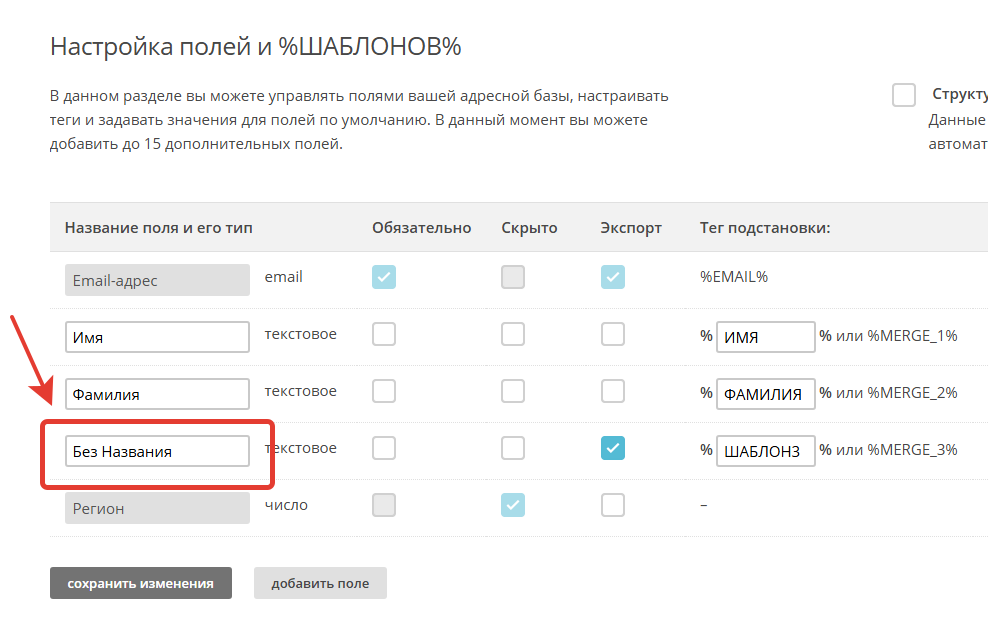Viewport: 988px width, 644px height.
Task: Edit the ШАБЛОН3 merge tag input
Action: [x=765, y=451]
